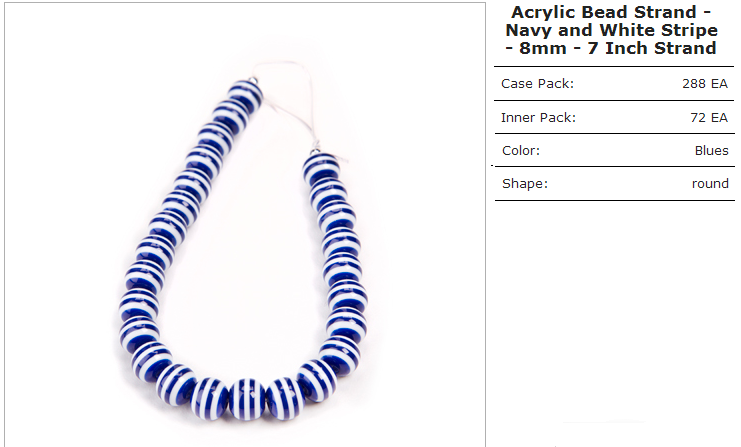Open the bead strand product photo

245,225
